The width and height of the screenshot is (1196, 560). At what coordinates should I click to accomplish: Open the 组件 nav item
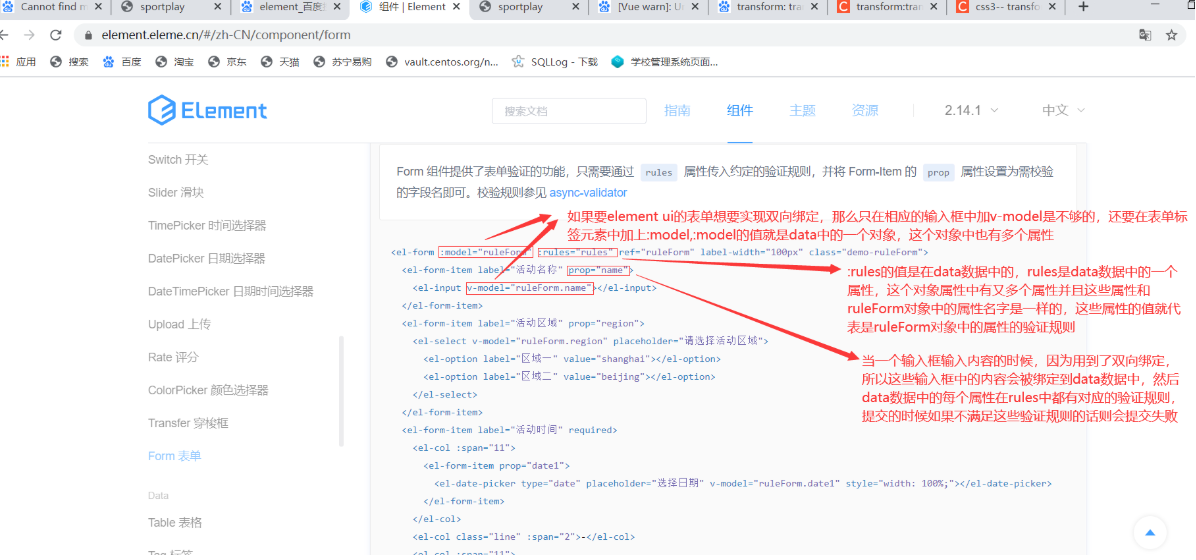click(x=740, y=111)
